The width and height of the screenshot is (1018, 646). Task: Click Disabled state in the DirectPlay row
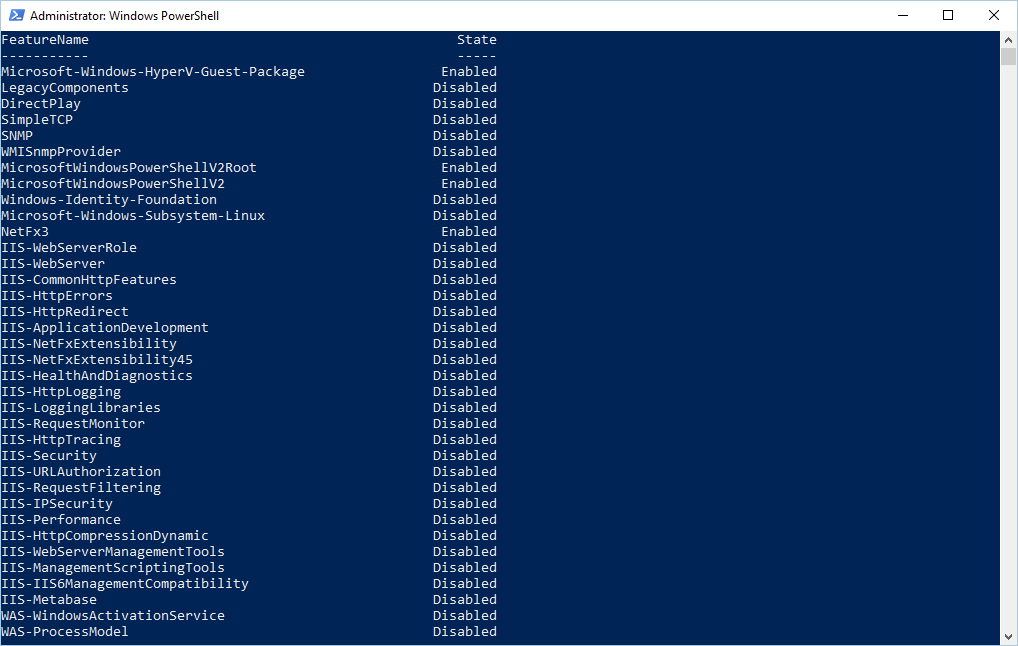465,104
